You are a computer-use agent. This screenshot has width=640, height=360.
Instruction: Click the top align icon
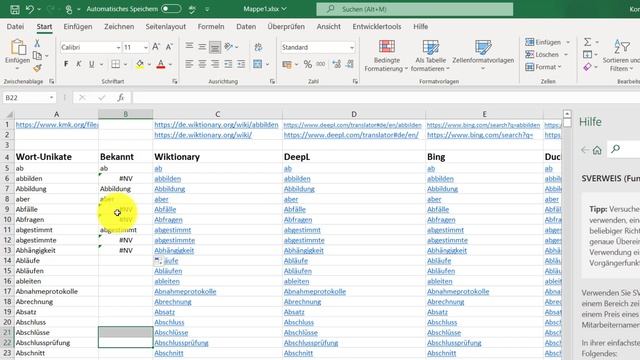coord(189,47)
